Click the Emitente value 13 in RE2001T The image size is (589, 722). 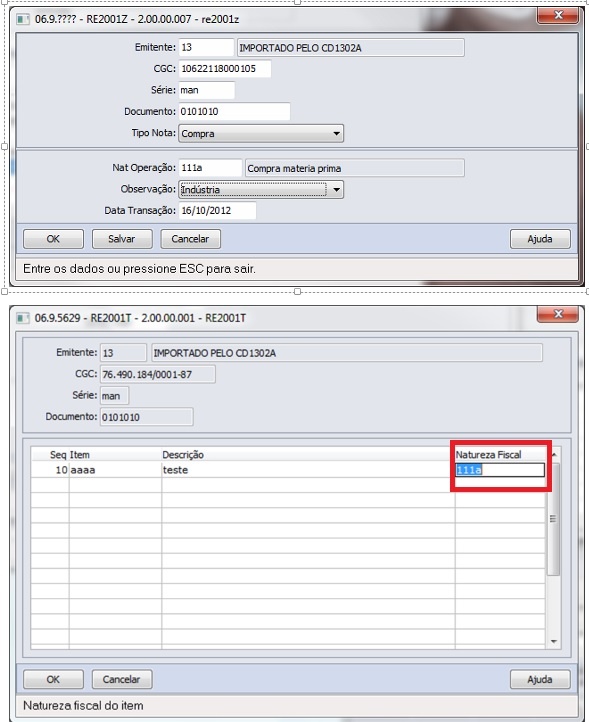click(x=123, y=353)
